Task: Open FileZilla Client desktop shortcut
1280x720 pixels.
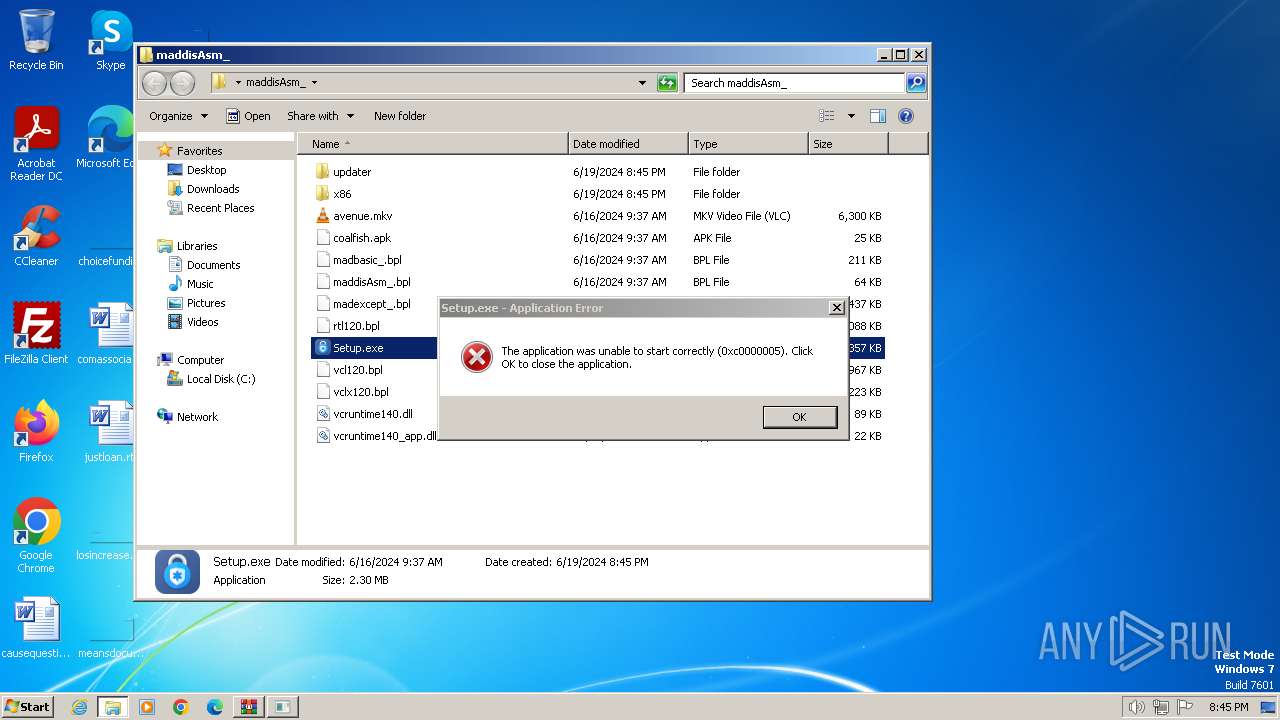Action: click(x=36, y=334)
